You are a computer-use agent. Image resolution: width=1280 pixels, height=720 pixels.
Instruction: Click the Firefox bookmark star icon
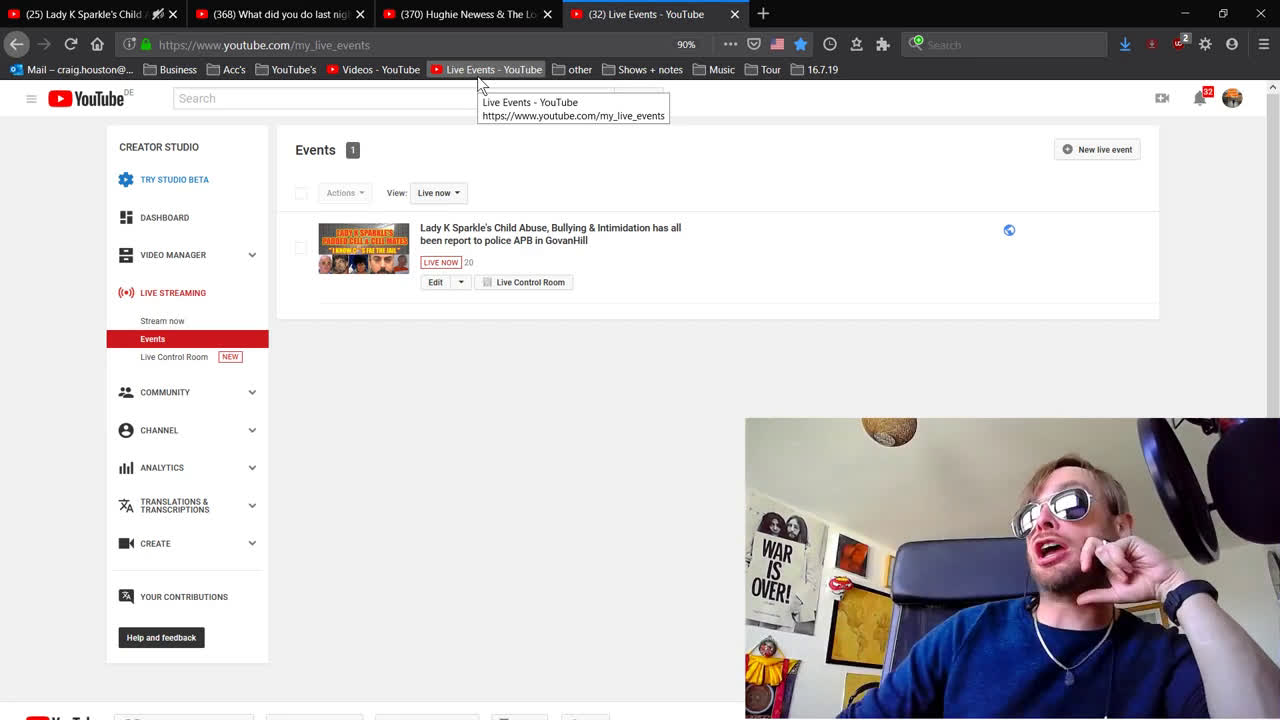tap(800, 44)
